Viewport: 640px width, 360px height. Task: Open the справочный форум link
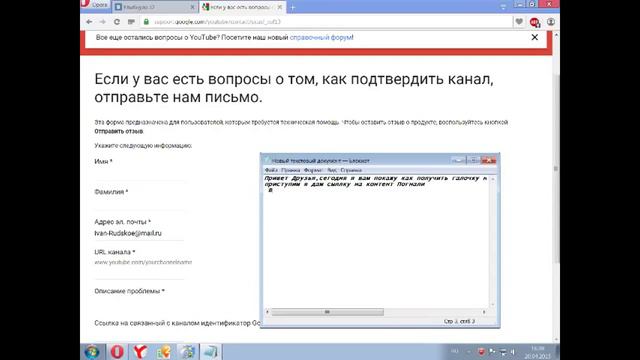[321, 37]
